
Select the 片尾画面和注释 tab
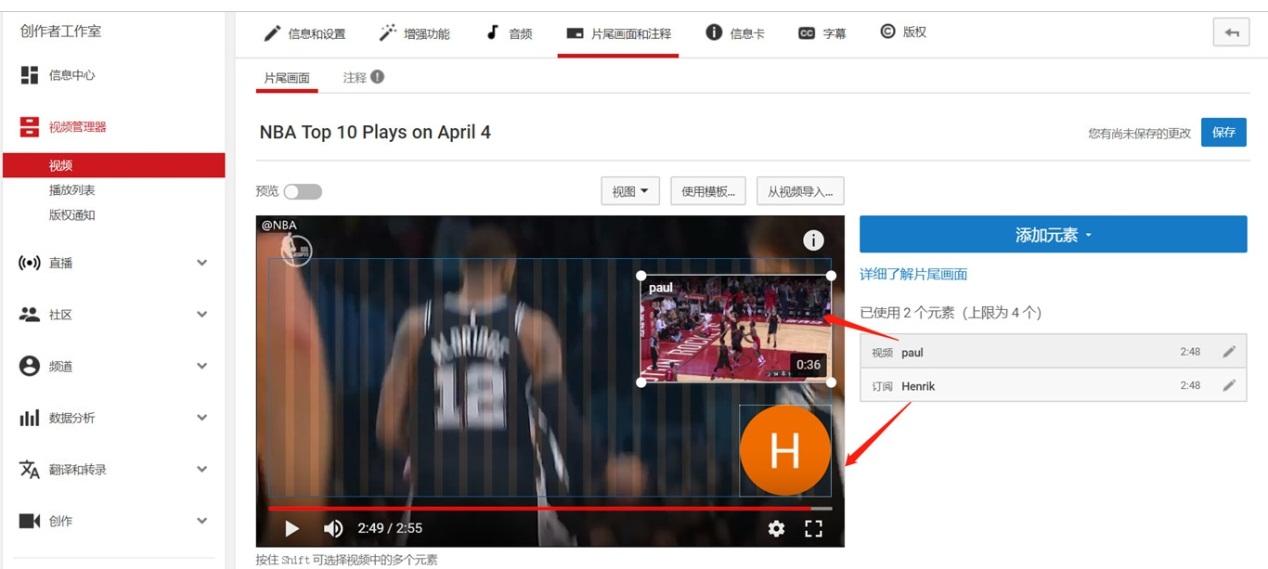(618, 33)
